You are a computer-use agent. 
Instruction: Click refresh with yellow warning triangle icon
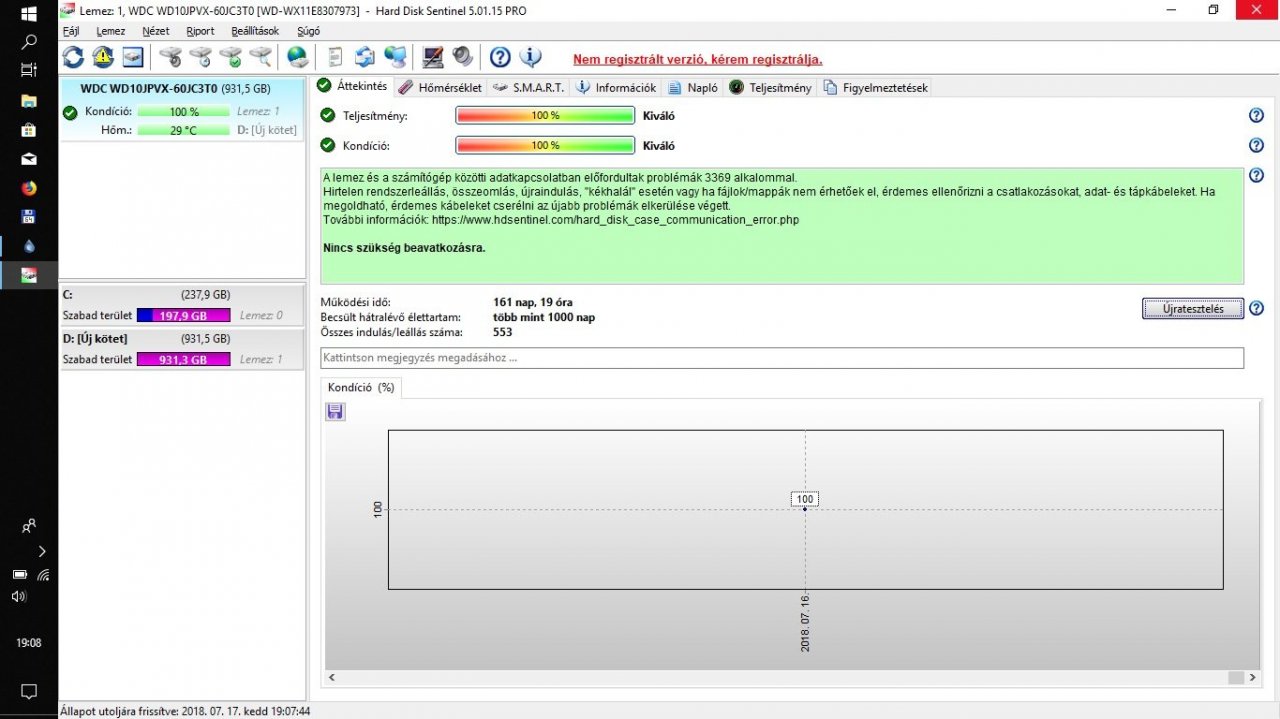103,57
